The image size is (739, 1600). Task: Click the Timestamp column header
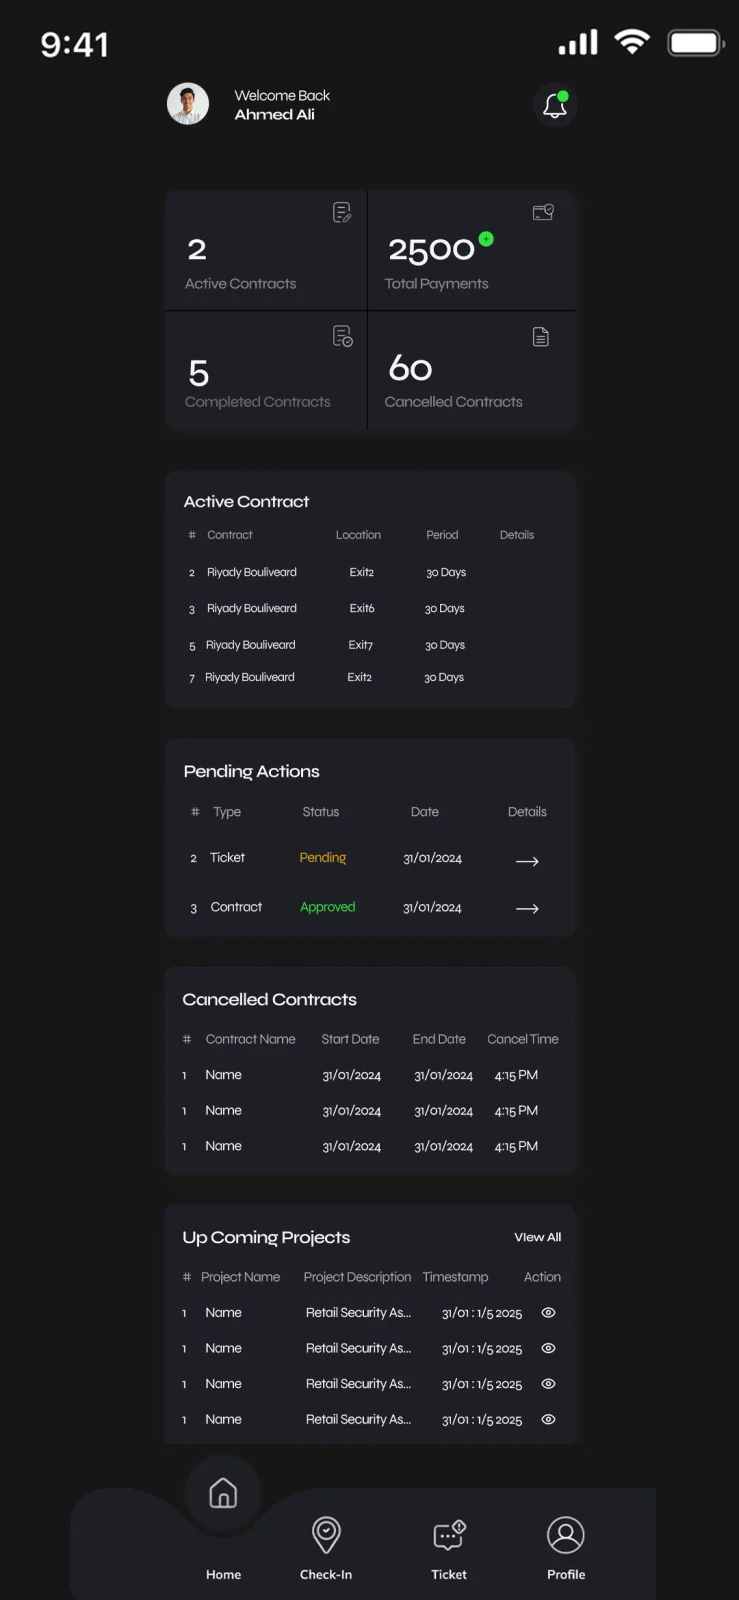click(455, 1277)
